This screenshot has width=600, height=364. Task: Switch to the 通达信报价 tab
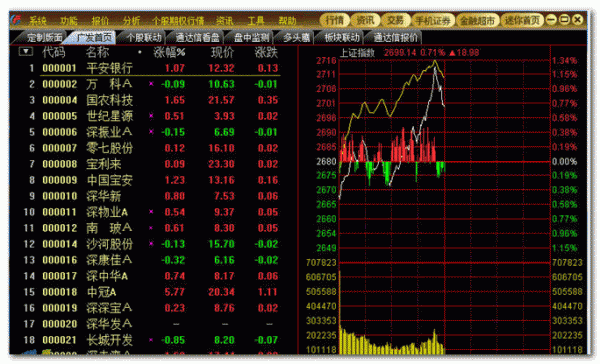[x=395, y=38]
